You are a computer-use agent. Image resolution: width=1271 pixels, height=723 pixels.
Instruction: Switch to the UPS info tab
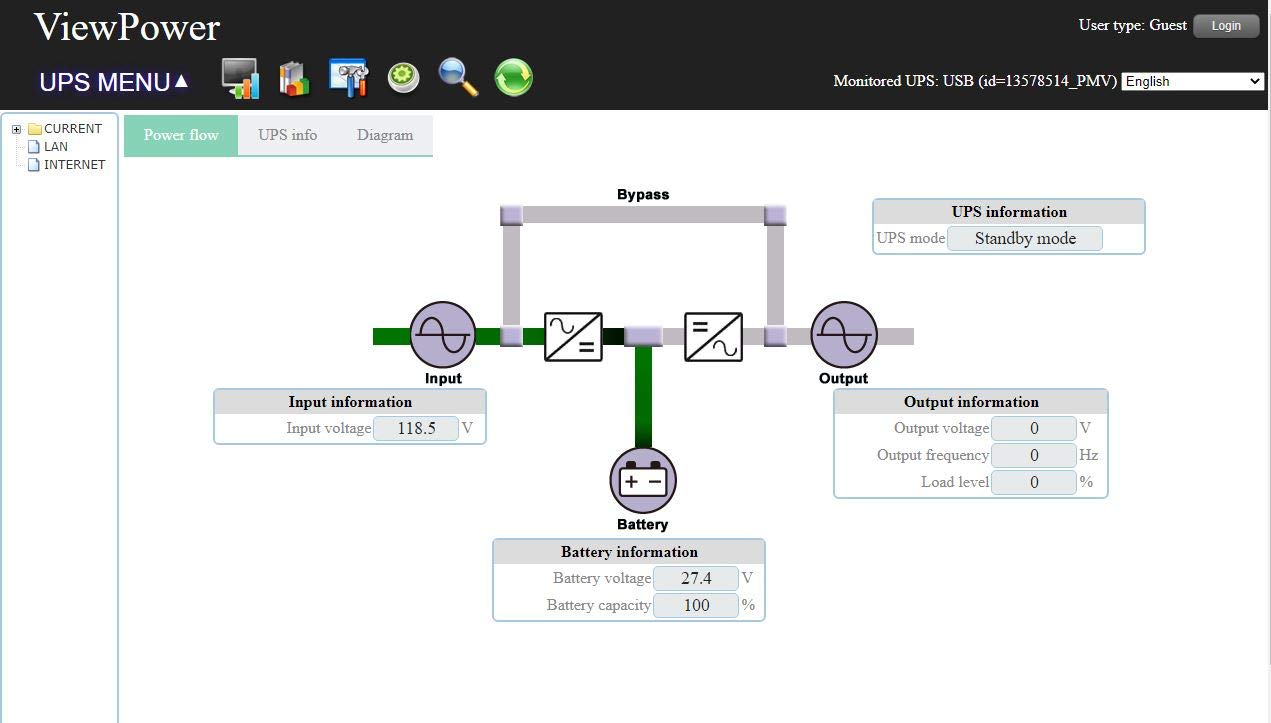click(x=287, y=135)
